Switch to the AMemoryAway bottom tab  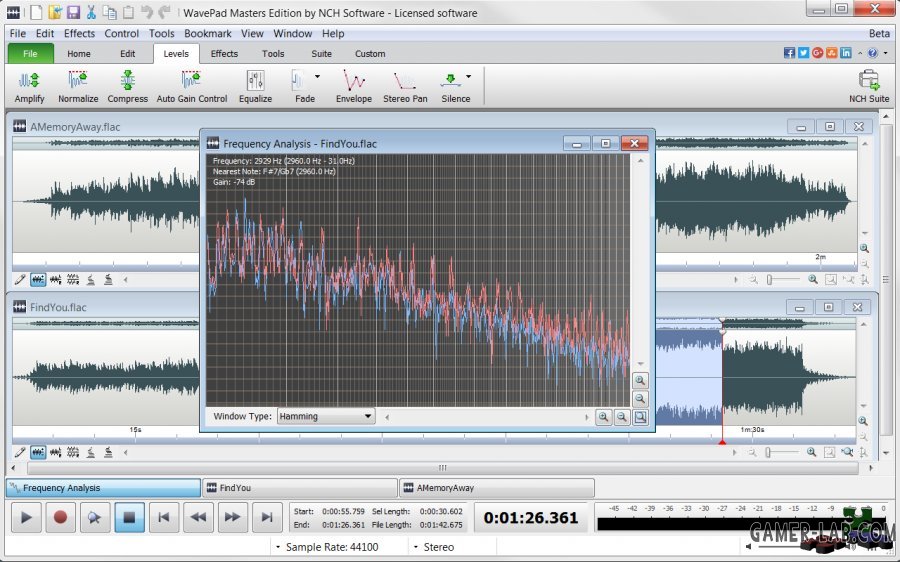point(496,487)
